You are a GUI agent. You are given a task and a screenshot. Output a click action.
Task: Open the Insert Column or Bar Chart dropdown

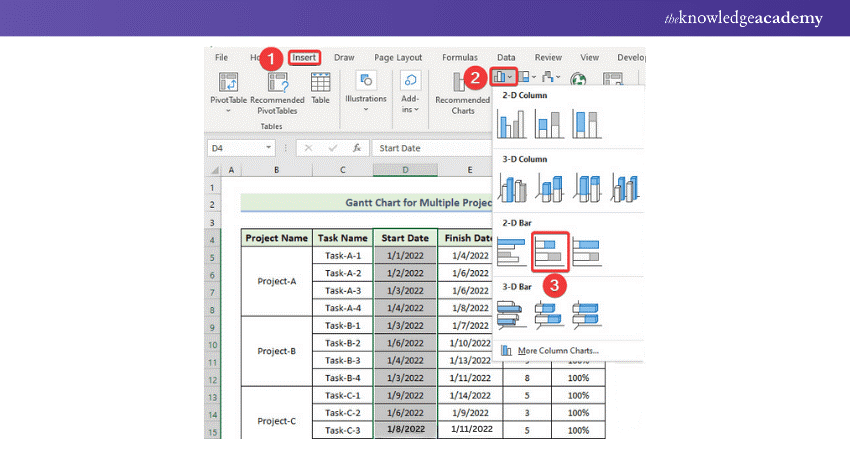(x=505, y=76)
